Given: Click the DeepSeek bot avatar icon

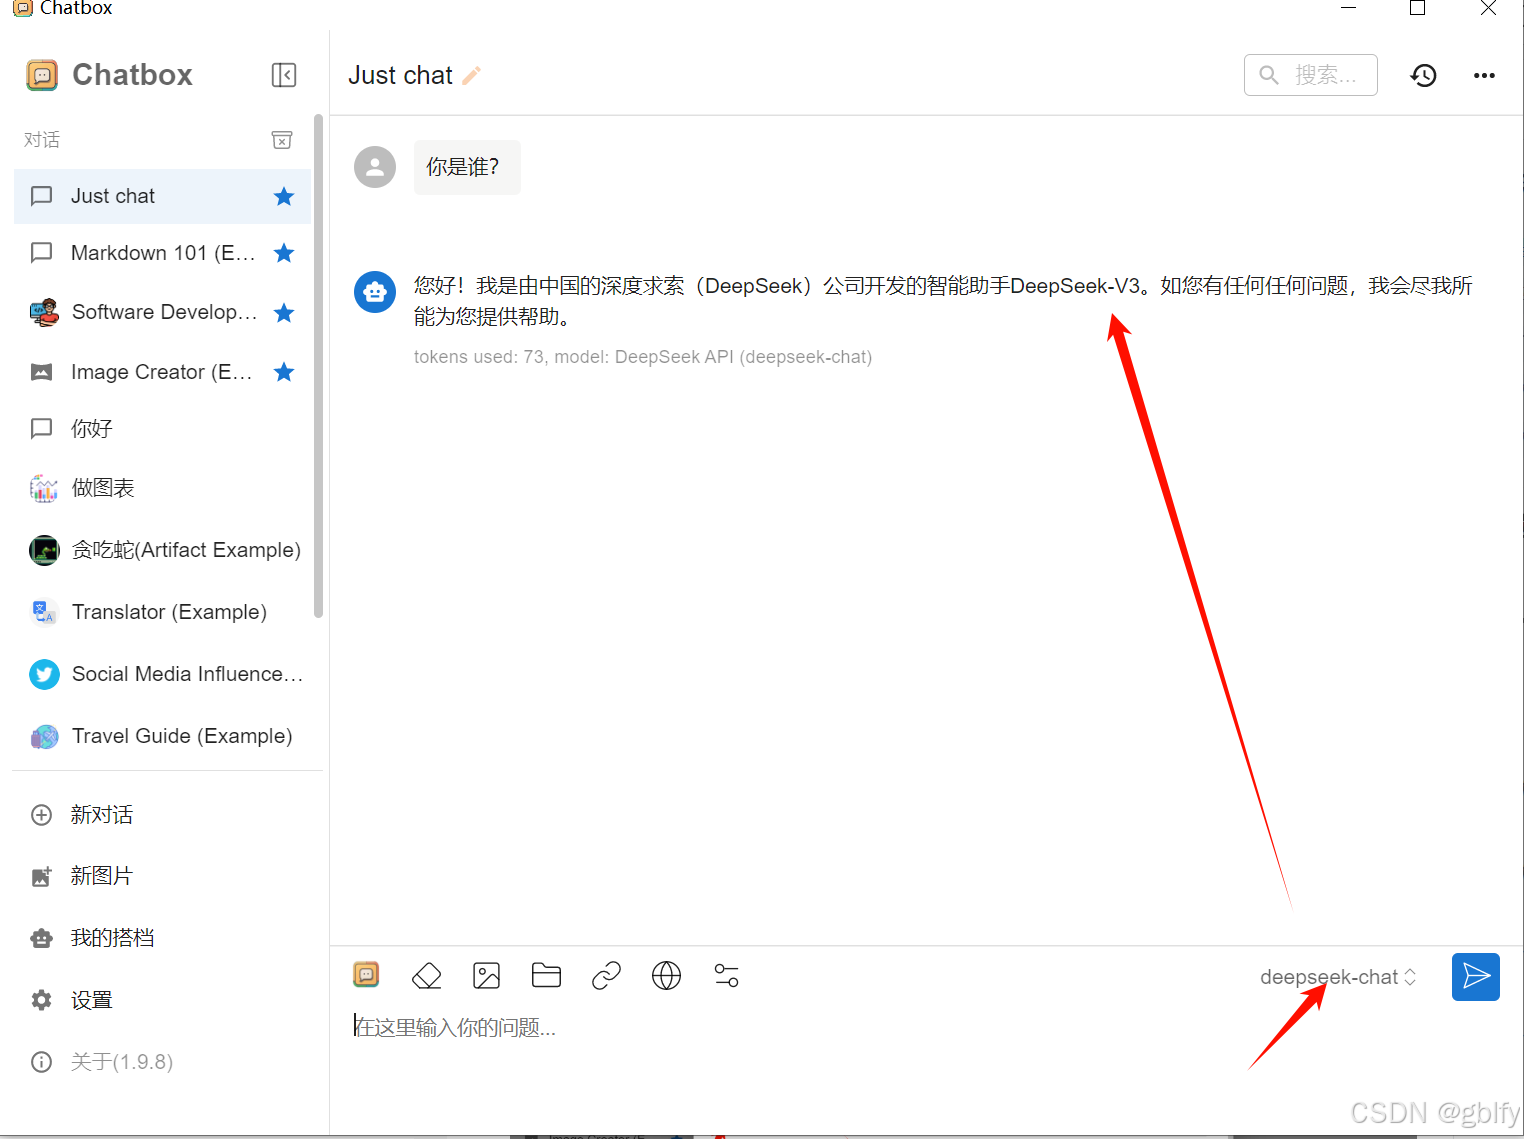Looking at the screenshot, I should click(x=375, y=292).
